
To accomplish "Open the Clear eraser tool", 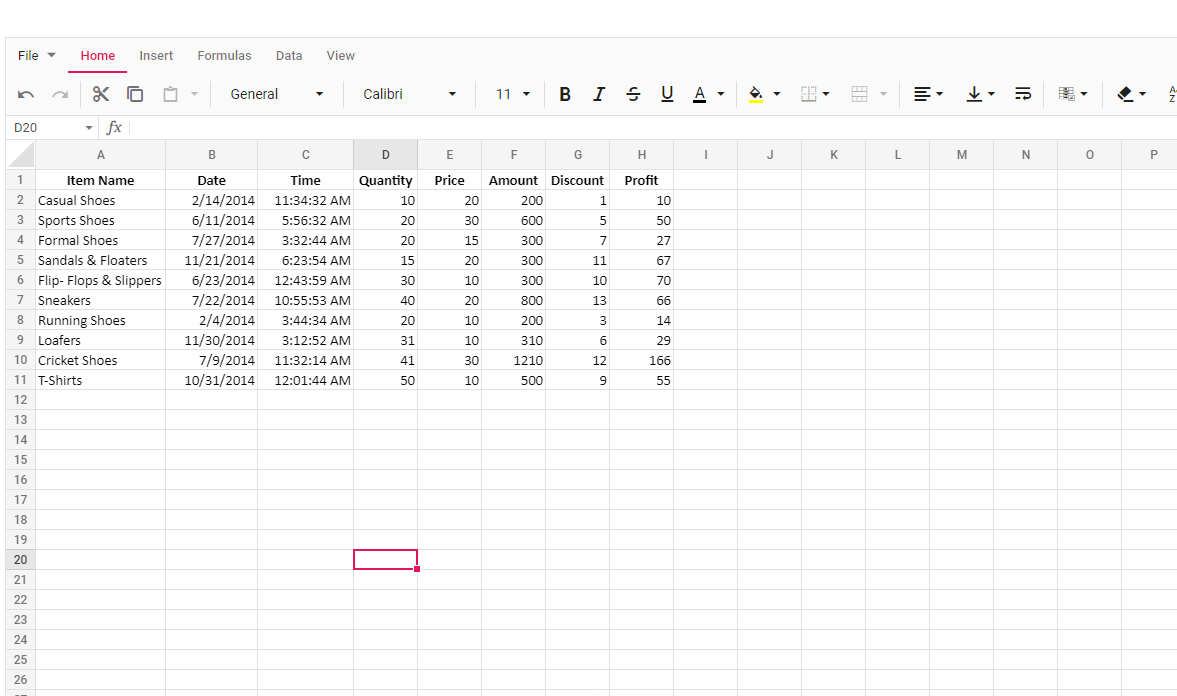I will (x=1131, y=94).
